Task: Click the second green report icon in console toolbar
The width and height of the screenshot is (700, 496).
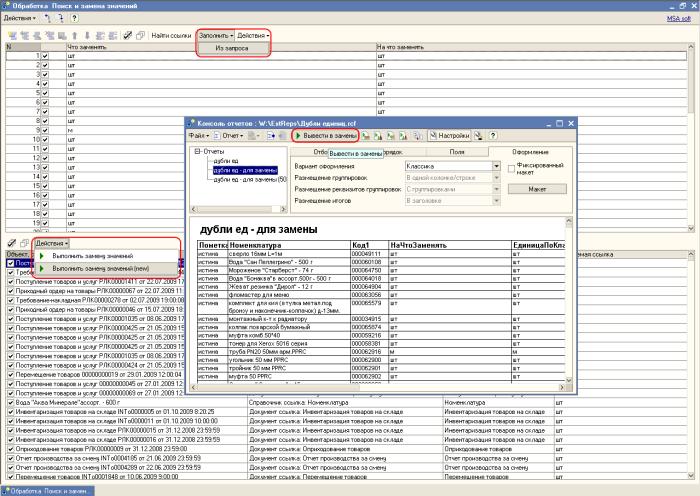Action: click(378, 135)
